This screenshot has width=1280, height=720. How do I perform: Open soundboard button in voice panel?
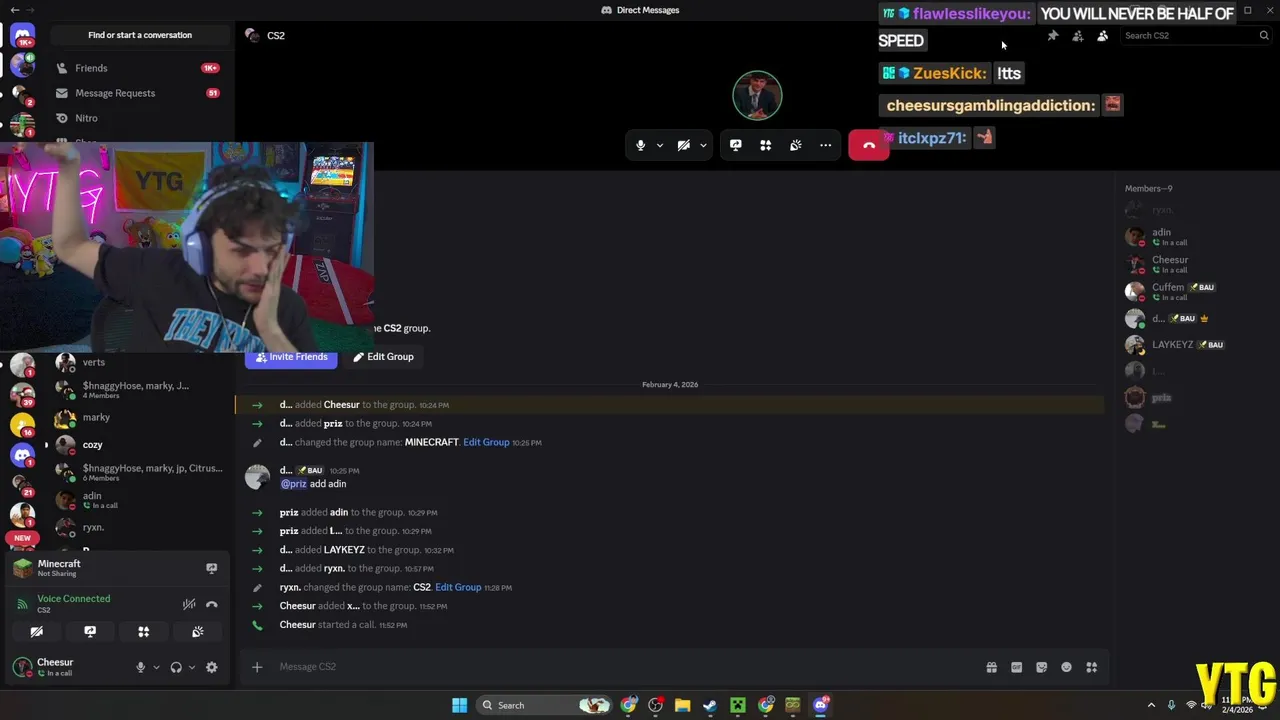point(198,632)
